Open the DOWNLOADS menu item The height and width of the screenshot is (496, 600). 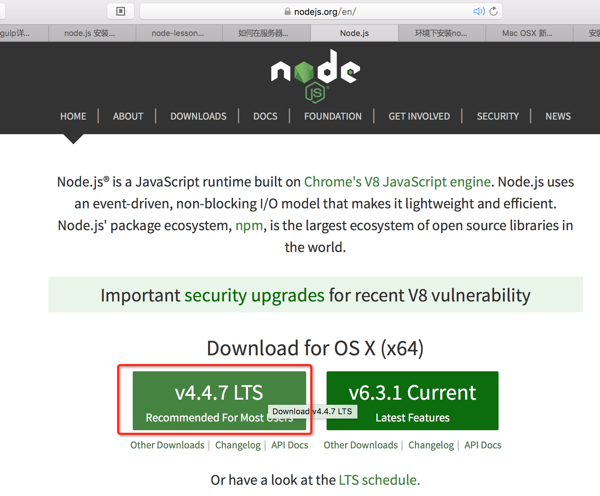click(x=198, y=116)
